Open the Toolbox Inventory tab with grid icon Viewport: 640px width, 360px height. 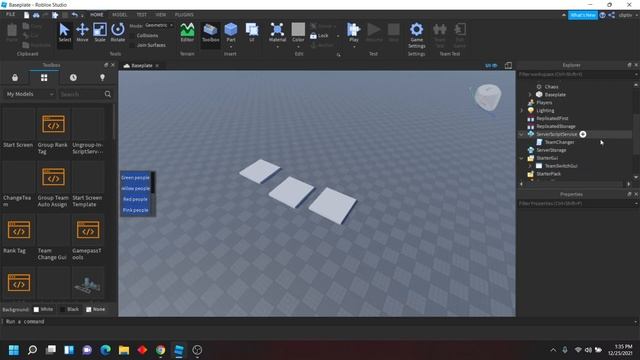point(44,78)
